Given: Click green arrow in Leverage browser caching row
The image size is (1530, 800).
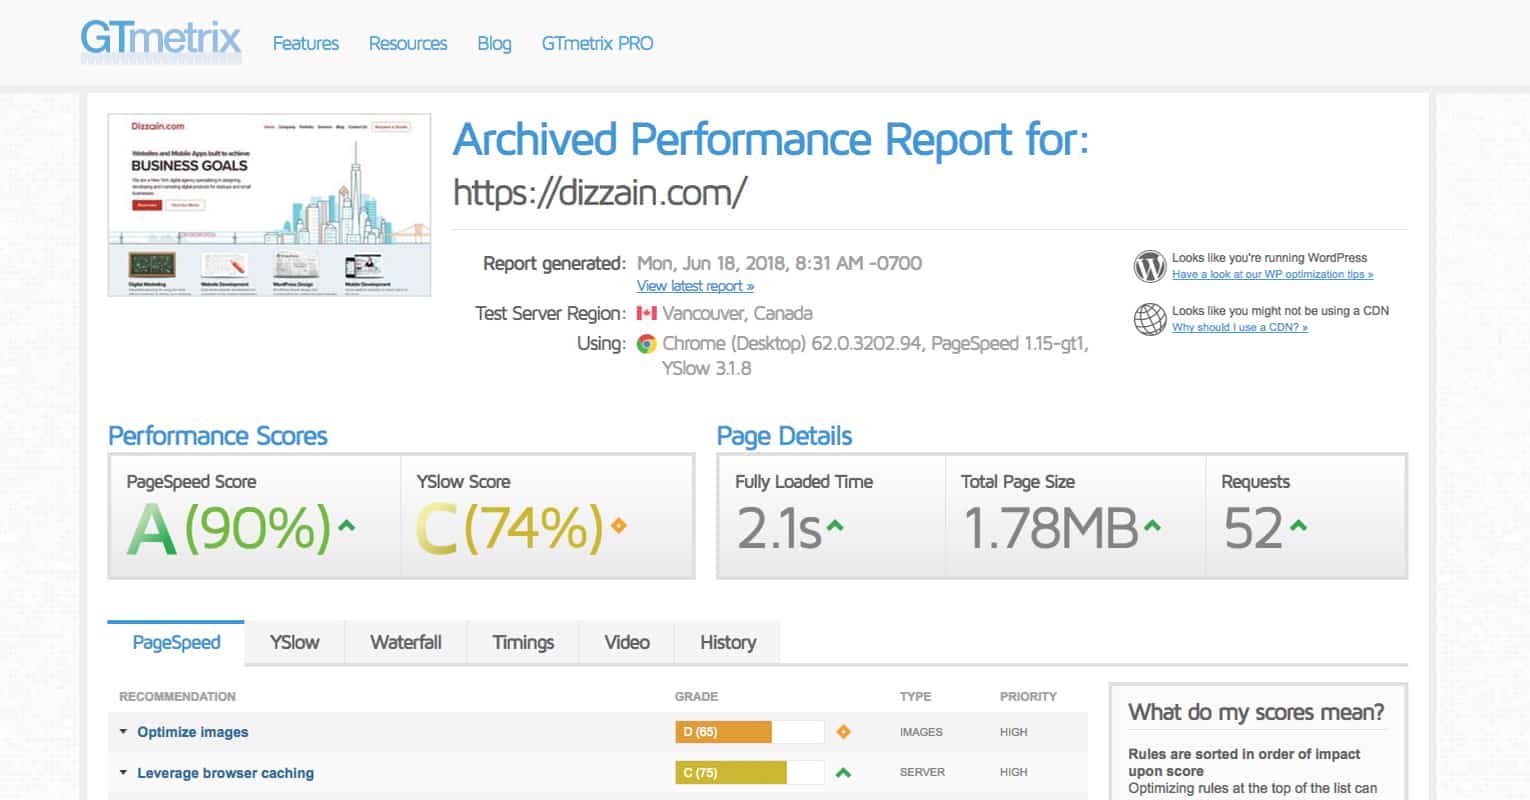Looking at the screenshot, I should pyautogui.click(x=843, y=772).
